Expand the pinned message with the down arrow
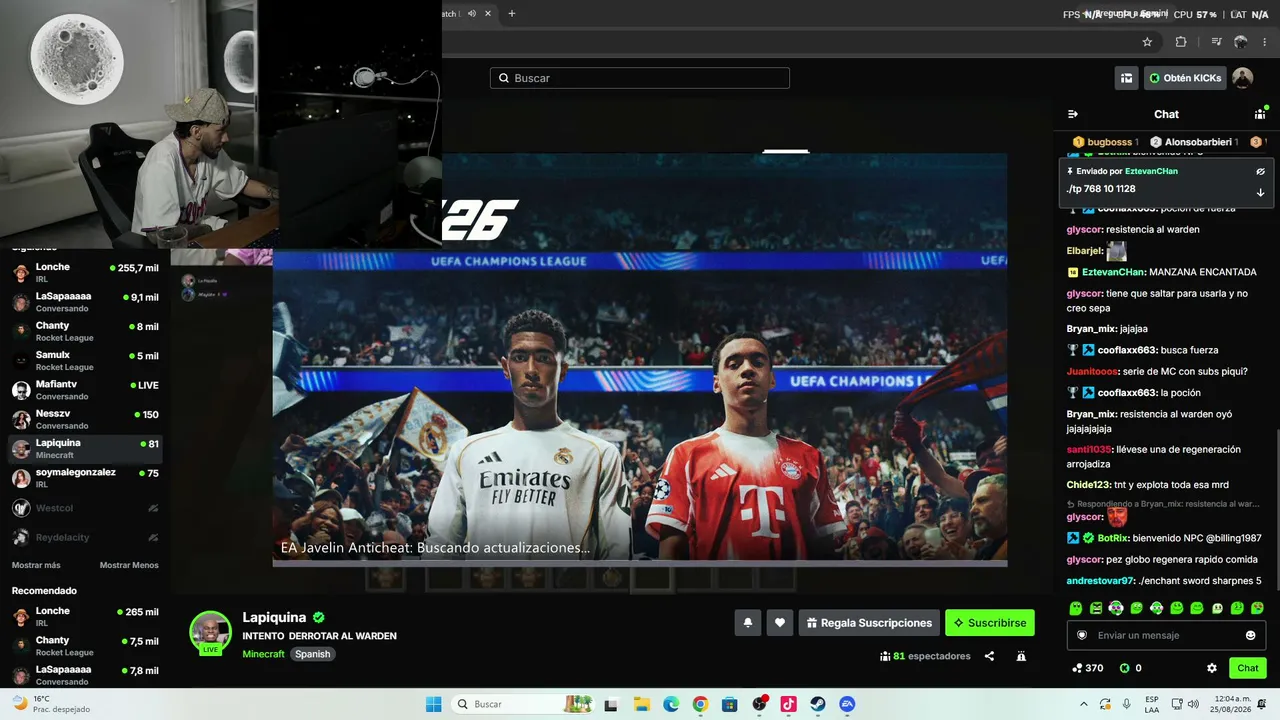The width and height of the screenshot is (1280, 720). coord(1260,192)
